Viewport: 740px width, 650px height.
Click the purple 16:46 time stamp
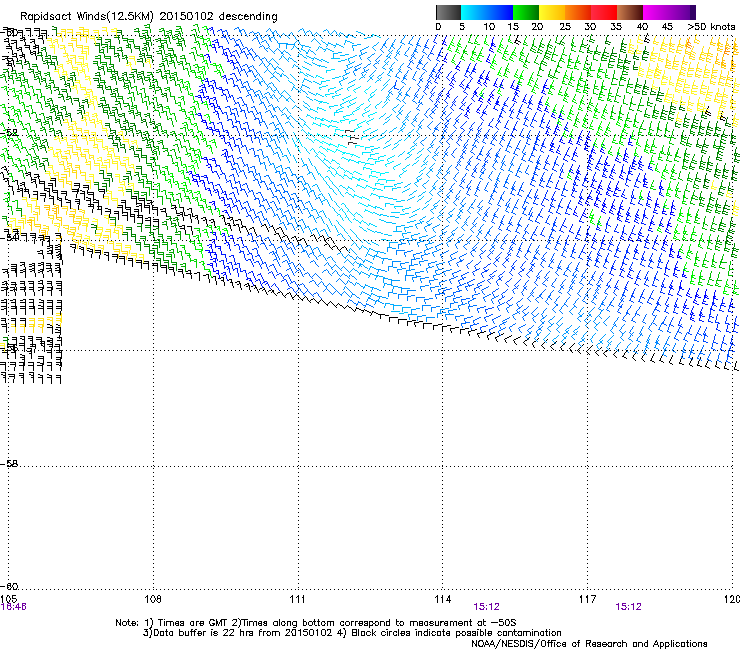coord(14,607)
